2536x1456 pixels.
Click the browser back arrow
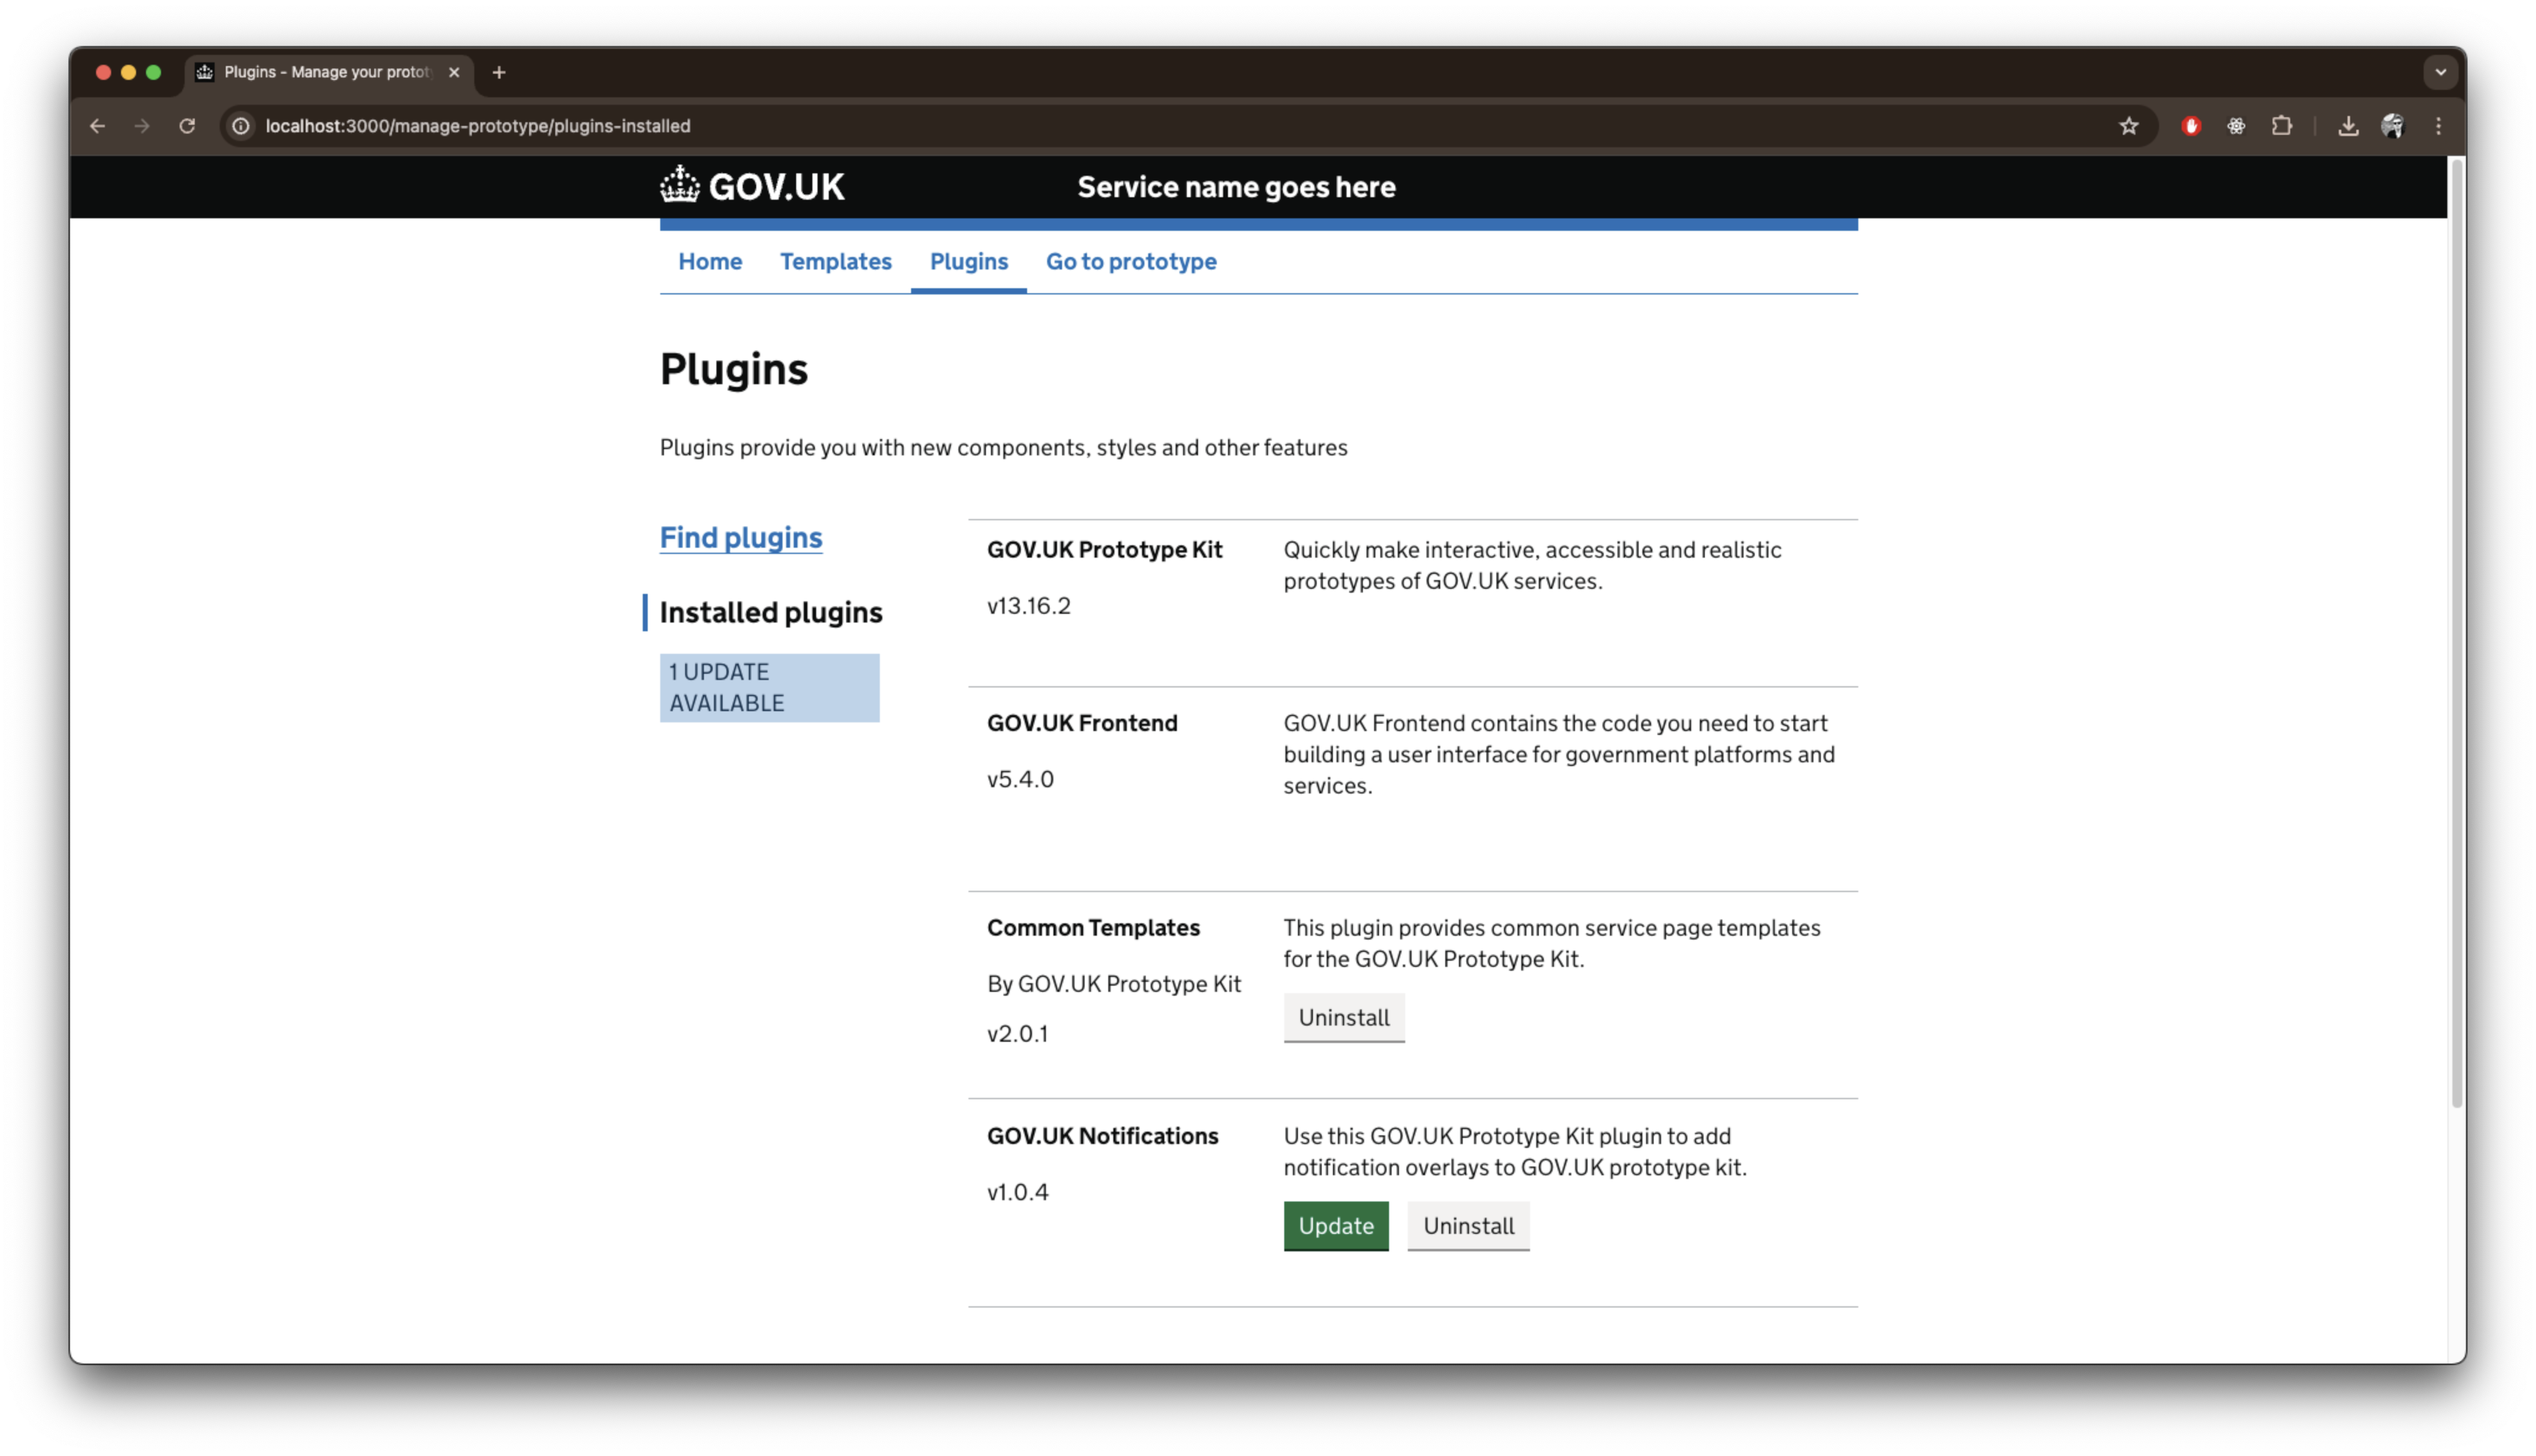(x=97, y=126)
